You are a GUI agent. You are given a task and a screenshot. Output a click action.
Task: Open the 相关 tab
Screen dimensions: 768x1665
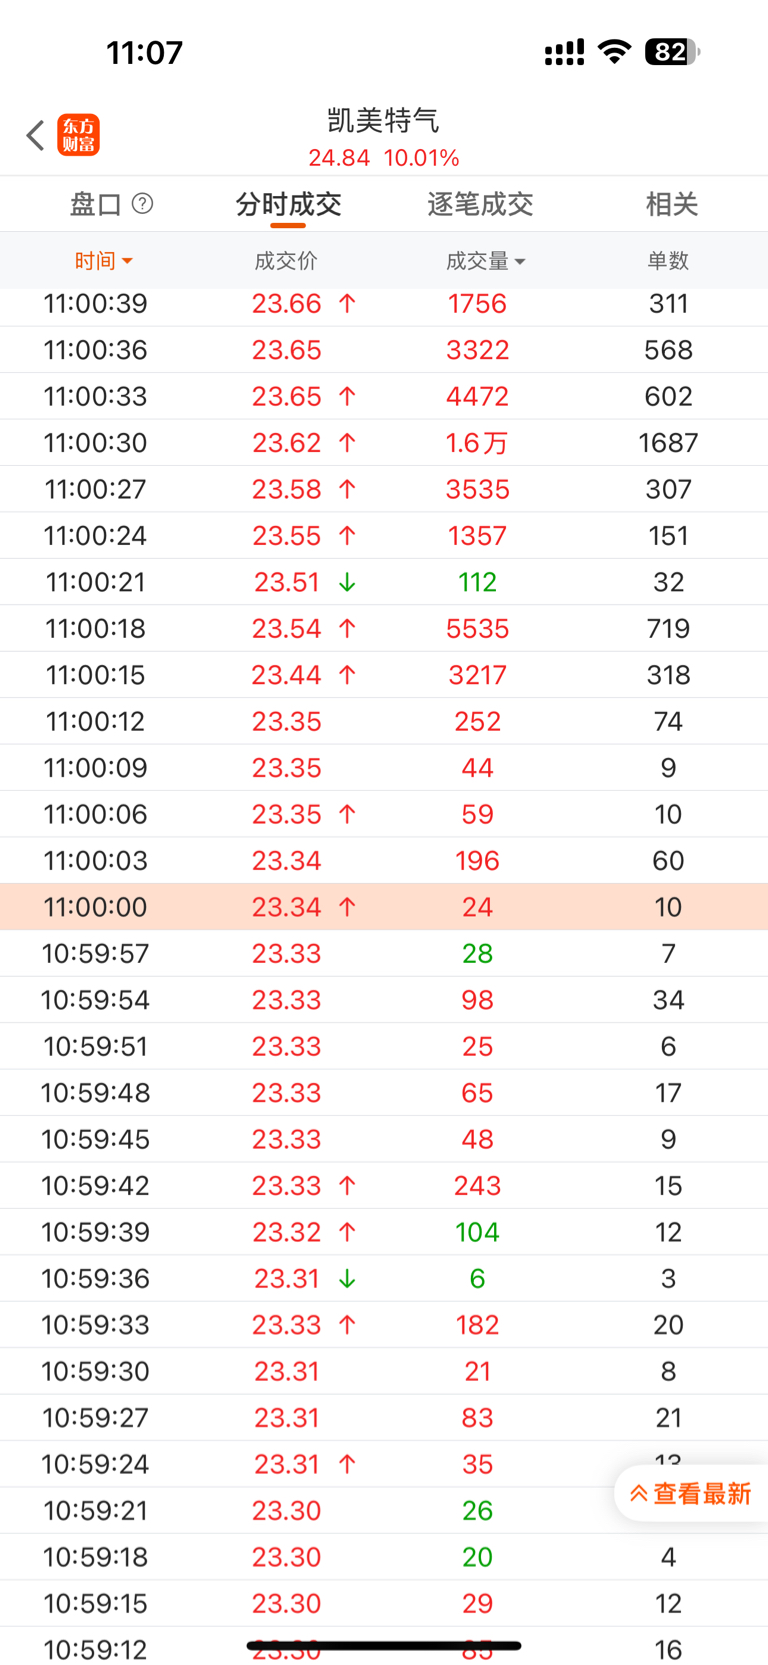pos(671,204)
